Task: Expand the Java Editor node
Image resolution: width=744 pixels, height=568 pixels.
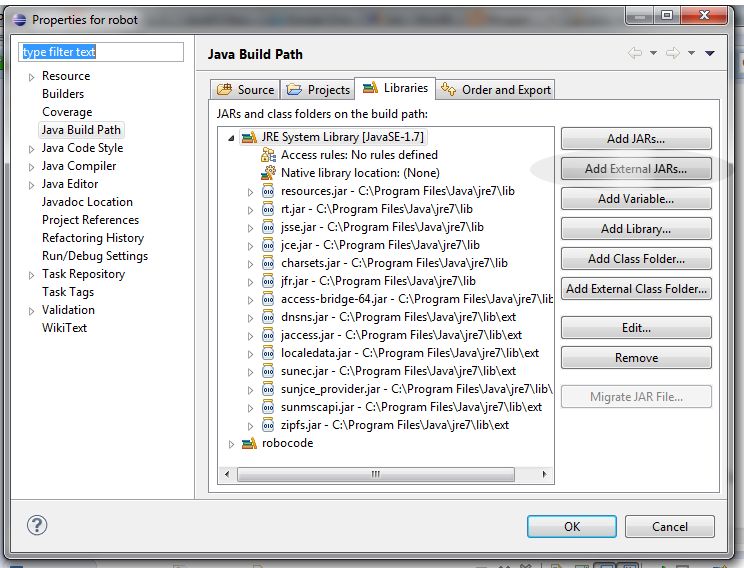Action: tap(31, 185)
